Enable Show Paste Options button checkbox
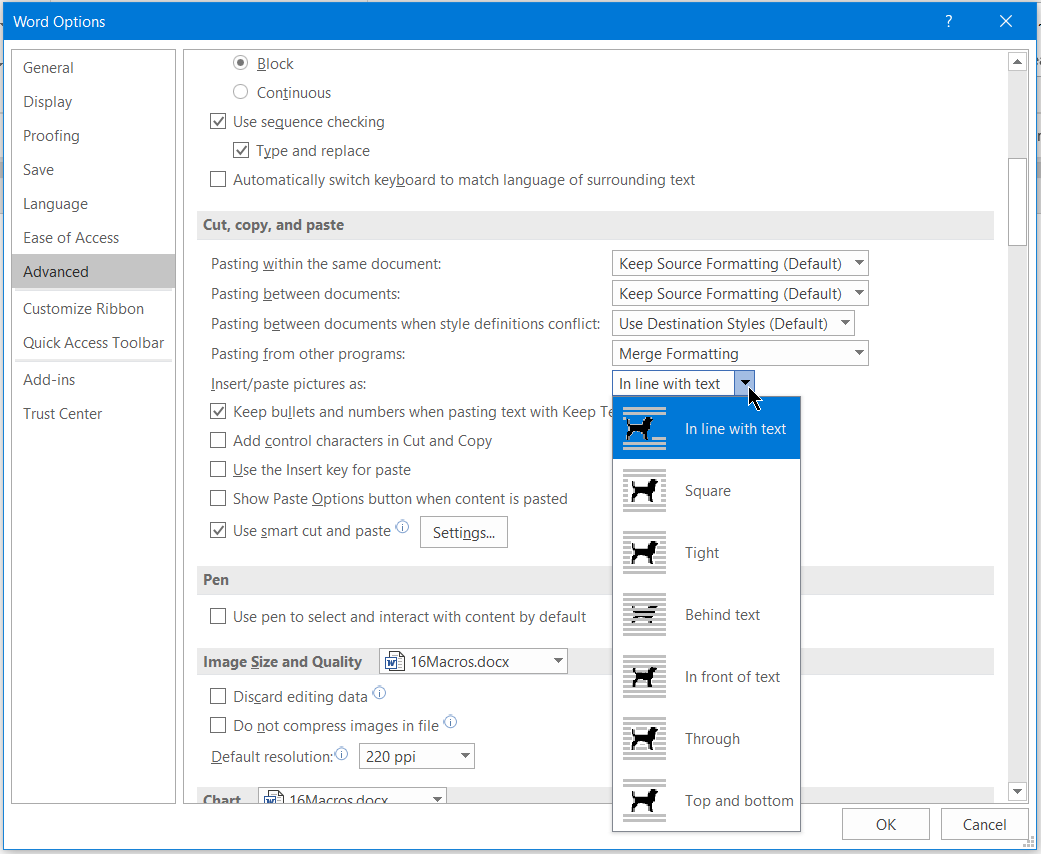 tap(218, 498)
